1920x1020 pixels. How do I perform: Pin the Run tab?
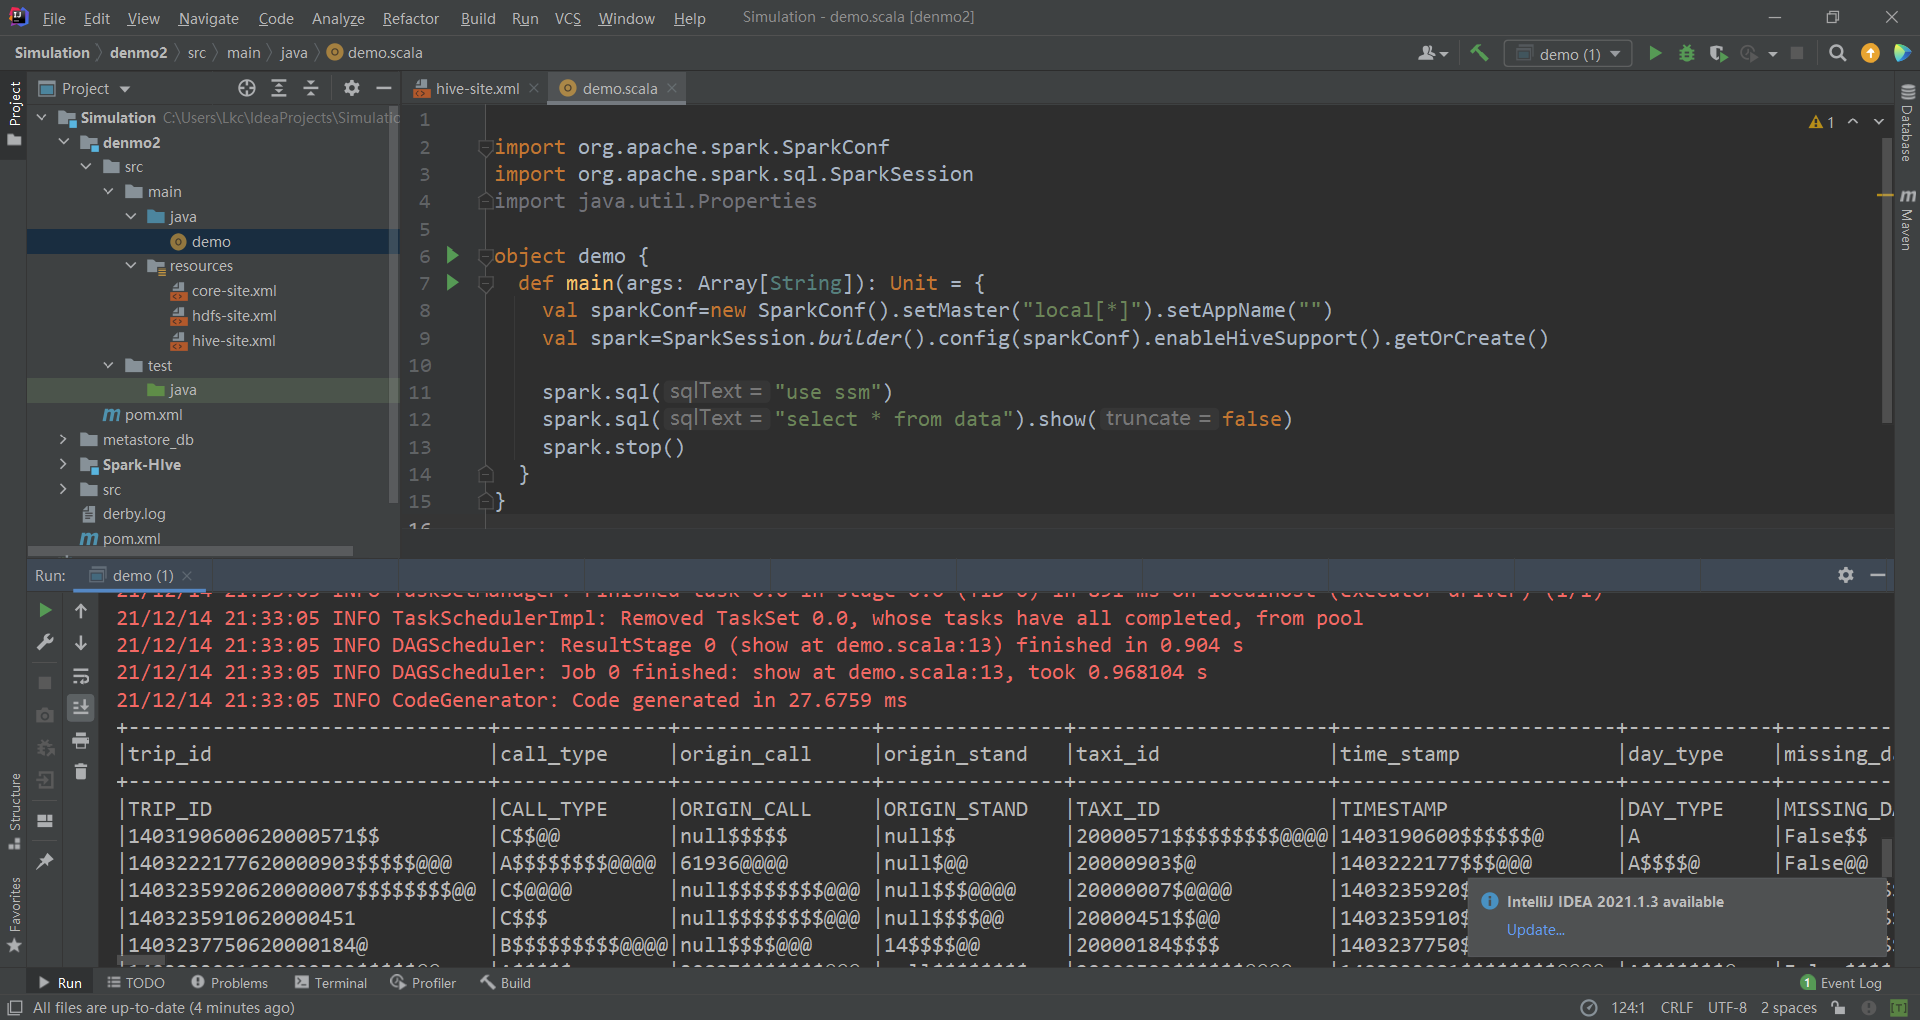(x=45, y=861)
